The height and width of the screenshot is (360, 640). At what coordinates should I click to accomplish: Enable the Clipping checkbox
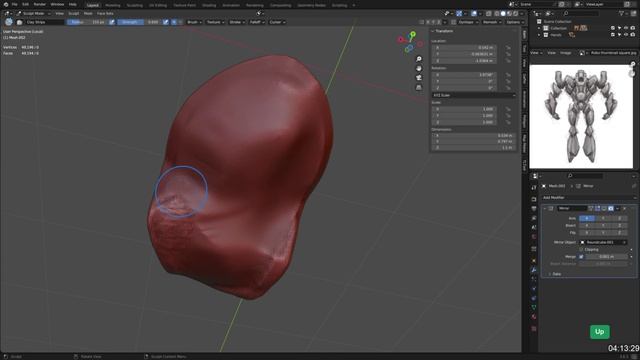point(581,249)
